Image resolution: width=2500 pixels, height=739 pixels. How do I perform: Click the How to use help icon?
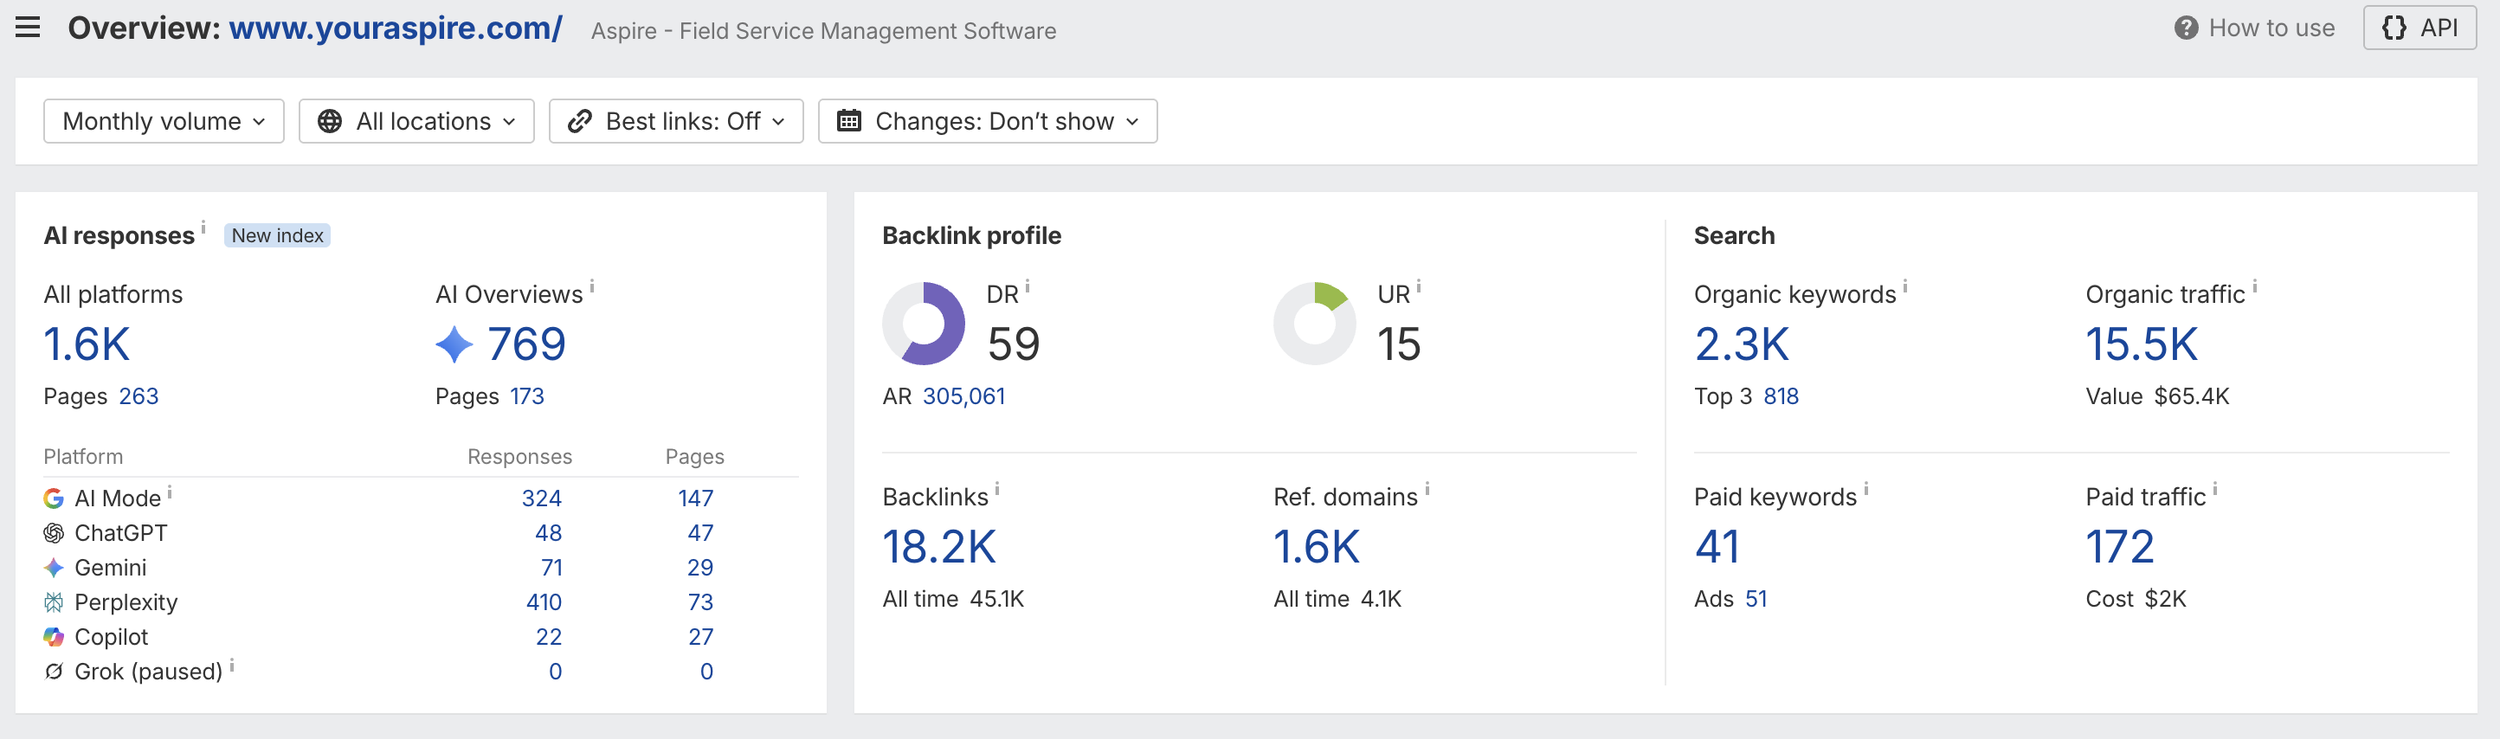click(x=2186, y=28)
